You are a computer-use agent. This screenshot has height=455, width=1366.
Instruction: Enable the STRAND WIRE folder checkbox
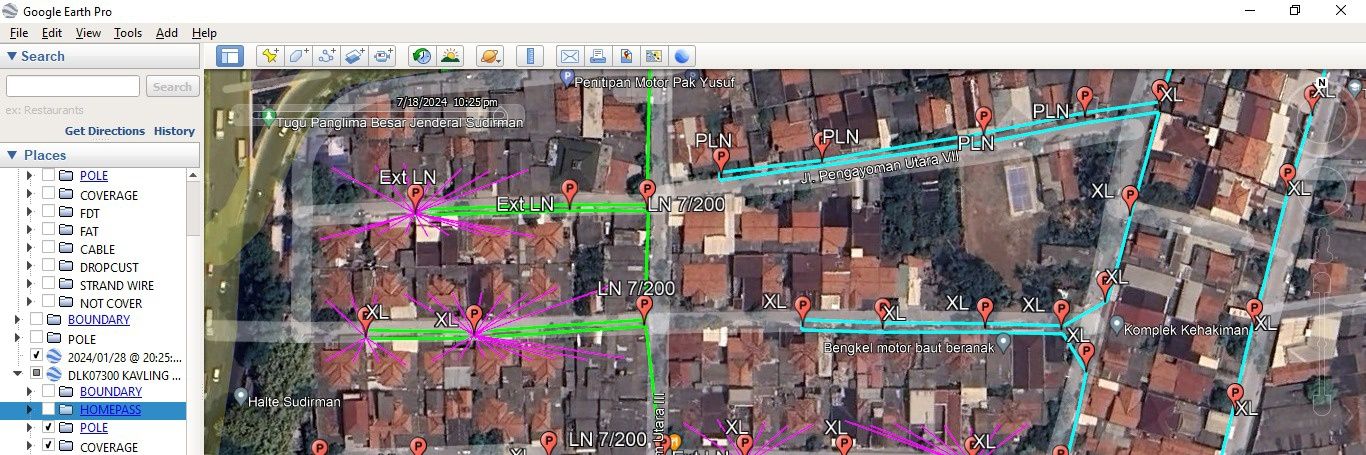point(48,285)
